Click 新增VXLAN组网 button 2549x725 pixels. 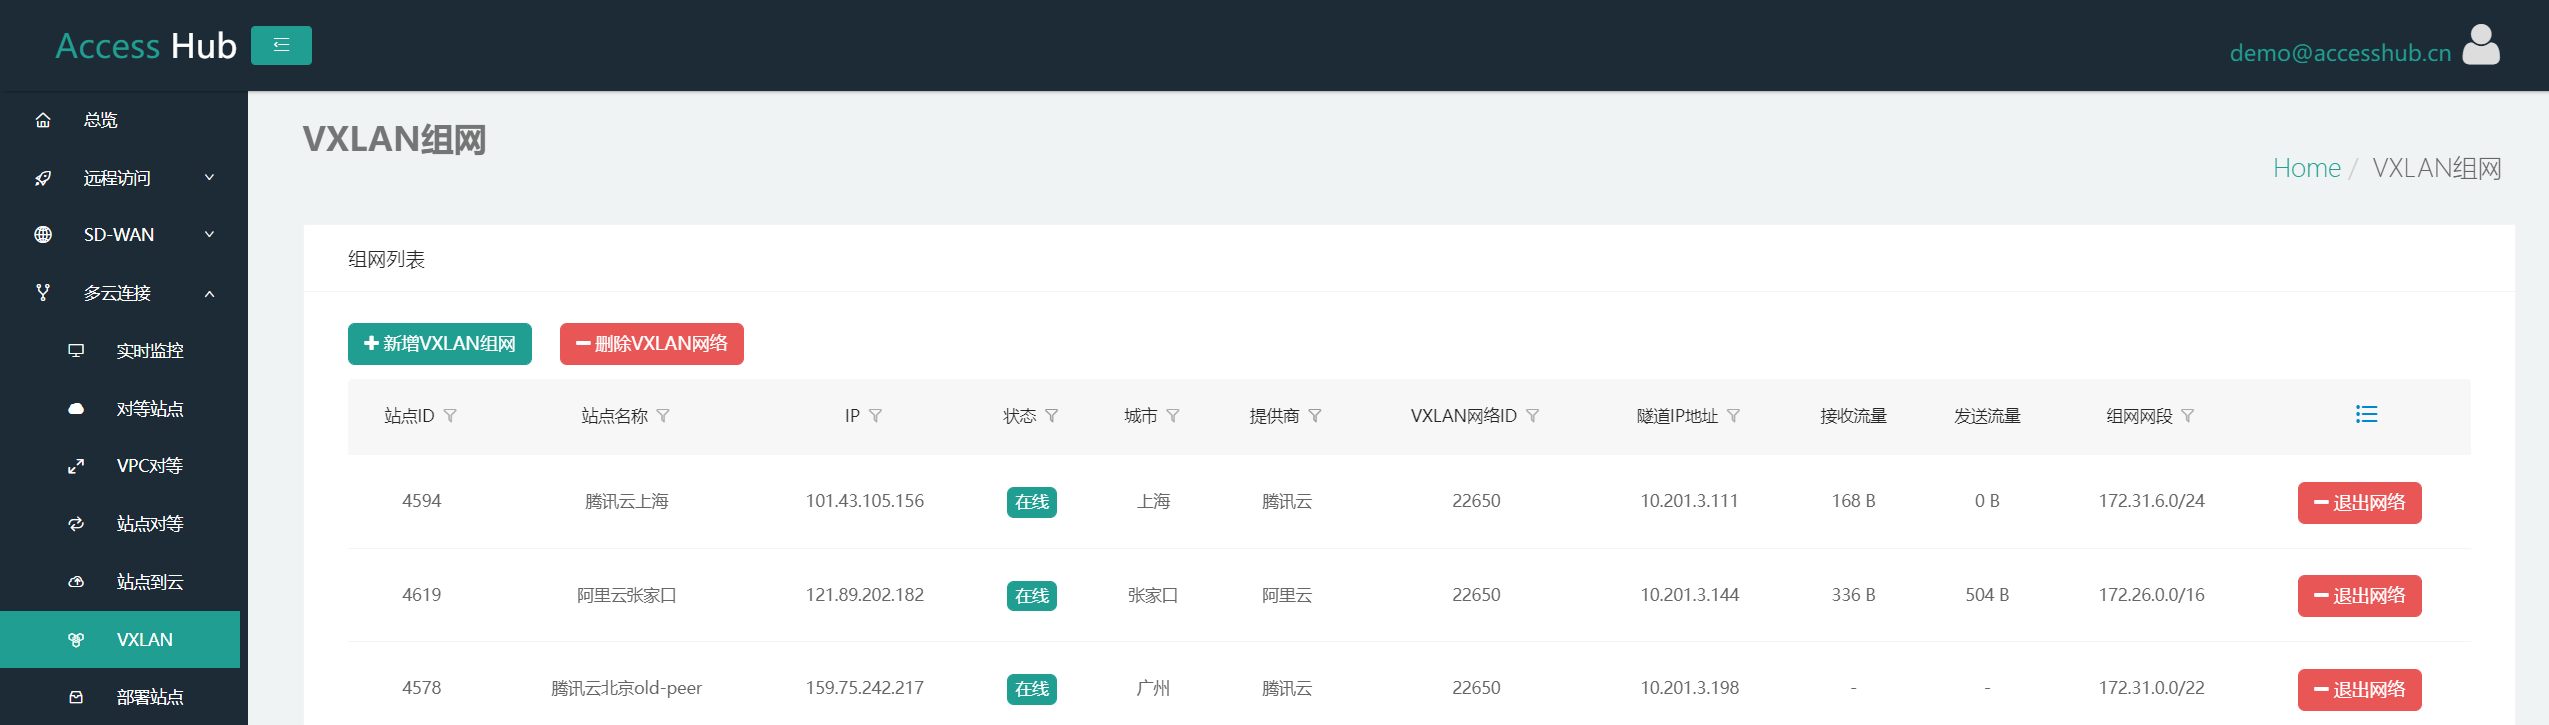[440, 344]
